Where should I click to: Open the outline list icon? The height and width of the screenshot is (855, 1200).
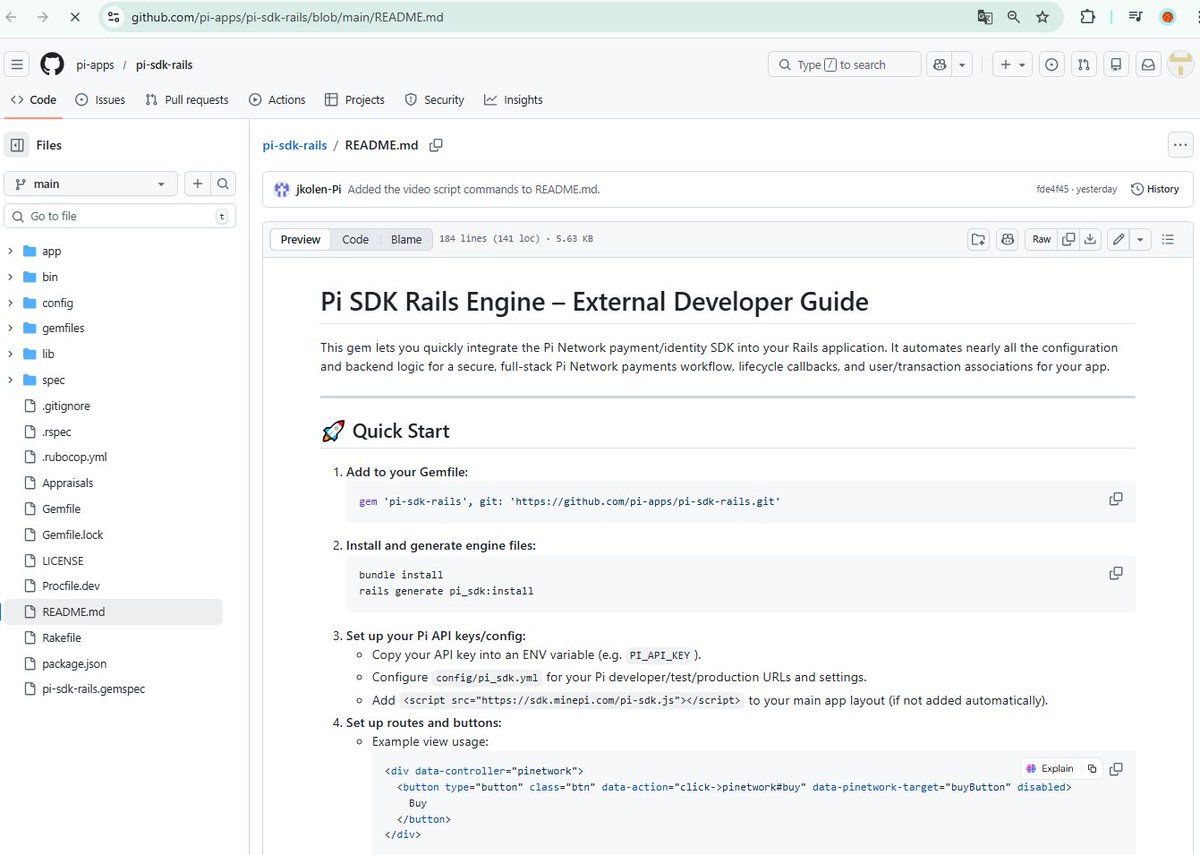(1168, 239)
